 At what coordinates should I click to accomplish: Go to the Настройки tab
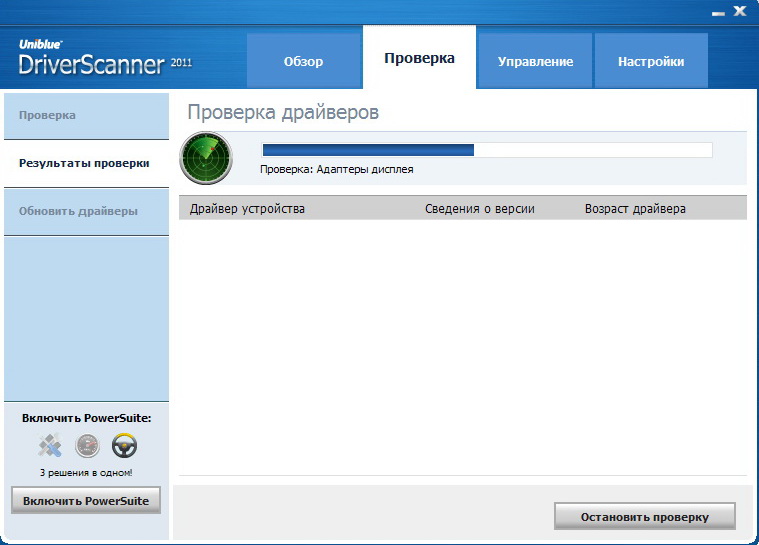651,61
